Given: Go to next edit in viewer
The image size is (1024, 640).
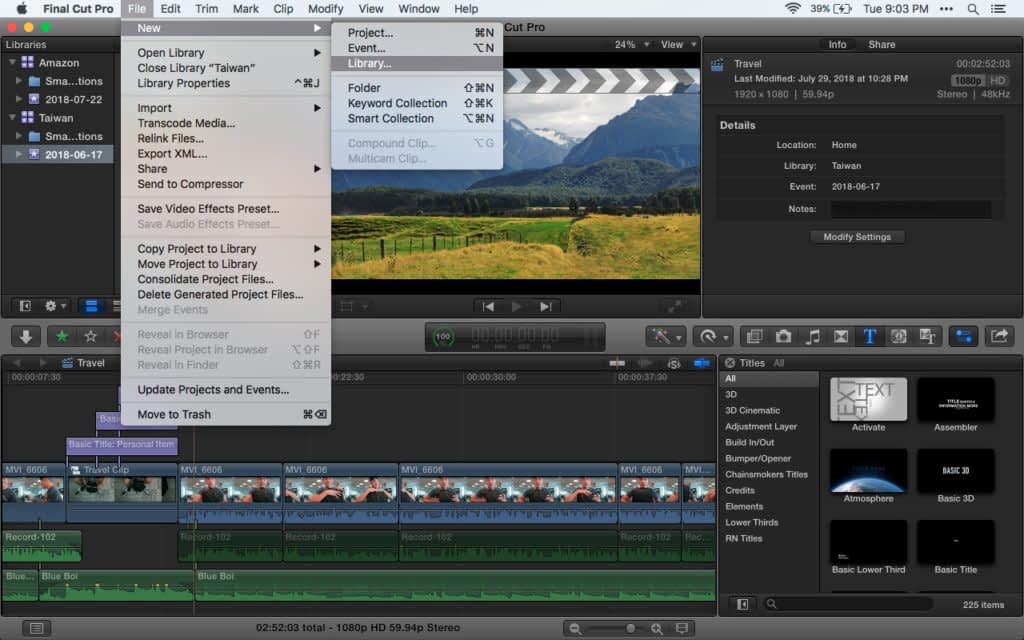Looking at the screenshot, I should tap(545, 307).
